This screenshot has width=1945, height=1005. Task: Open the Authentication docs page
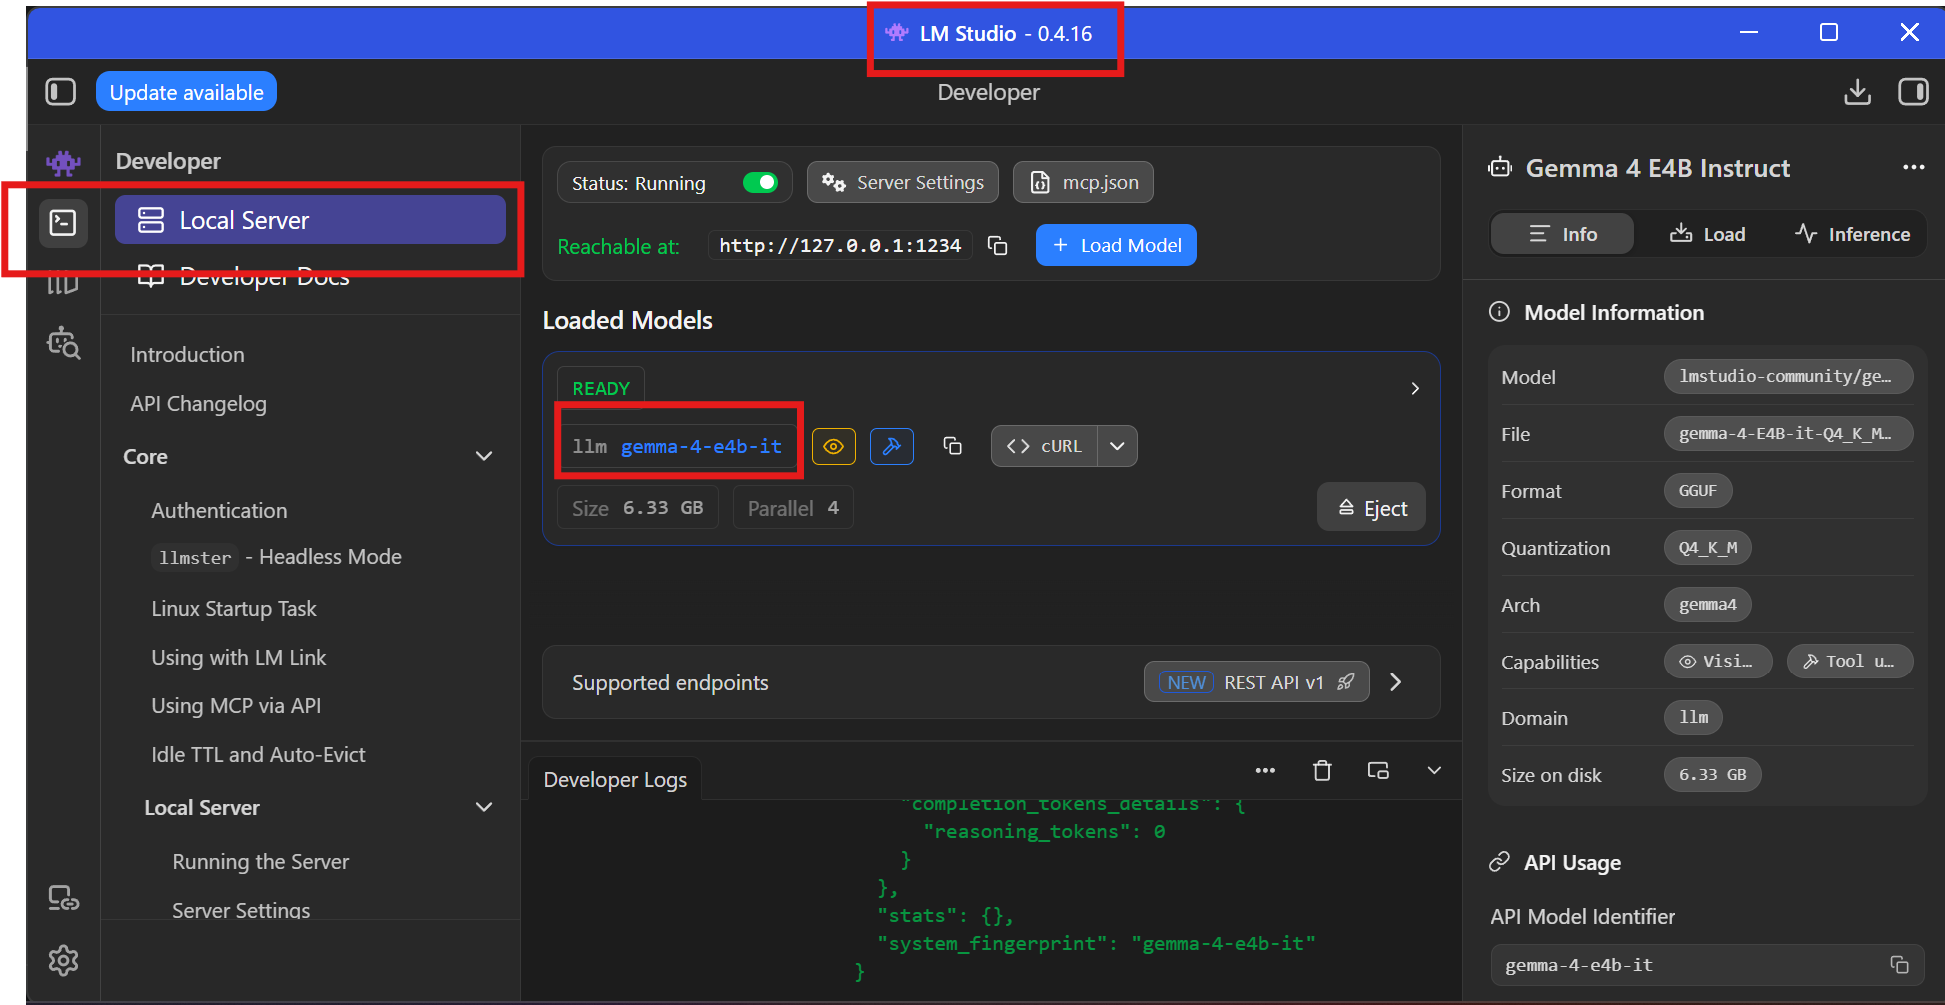coord(219,510)
